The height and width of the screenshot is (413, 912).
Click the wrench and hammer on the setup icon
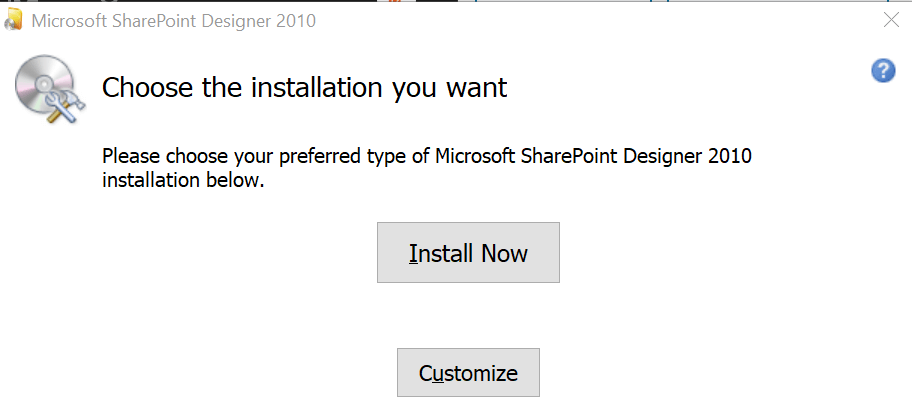(x=65, y=106)
